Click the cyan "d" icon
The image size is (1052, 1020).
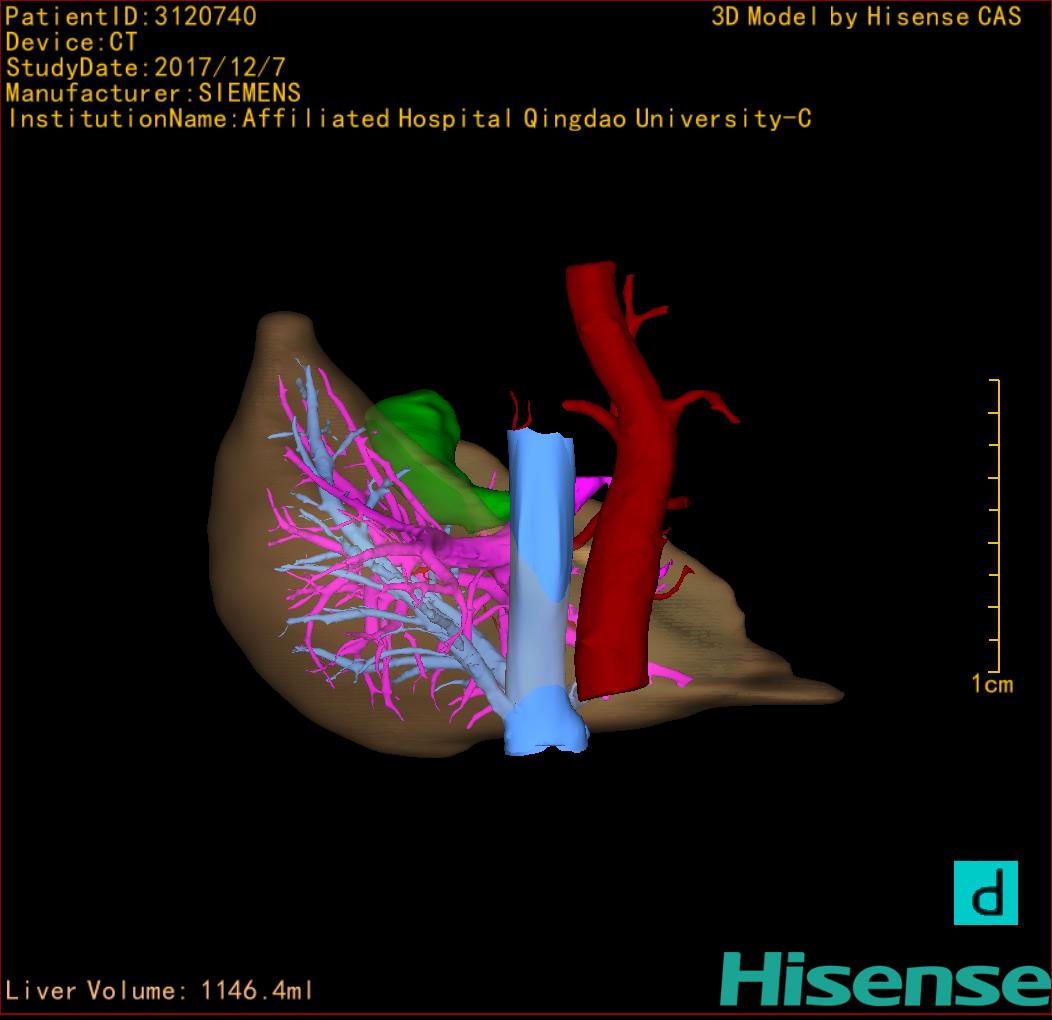(x=985, y=892)
